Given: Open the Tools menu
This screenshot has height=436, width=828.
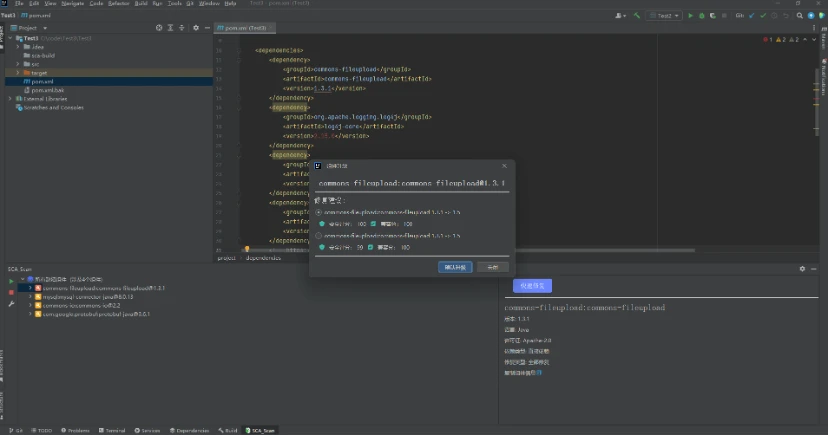Looking at the screenshot, I should [x=174, y=3].
